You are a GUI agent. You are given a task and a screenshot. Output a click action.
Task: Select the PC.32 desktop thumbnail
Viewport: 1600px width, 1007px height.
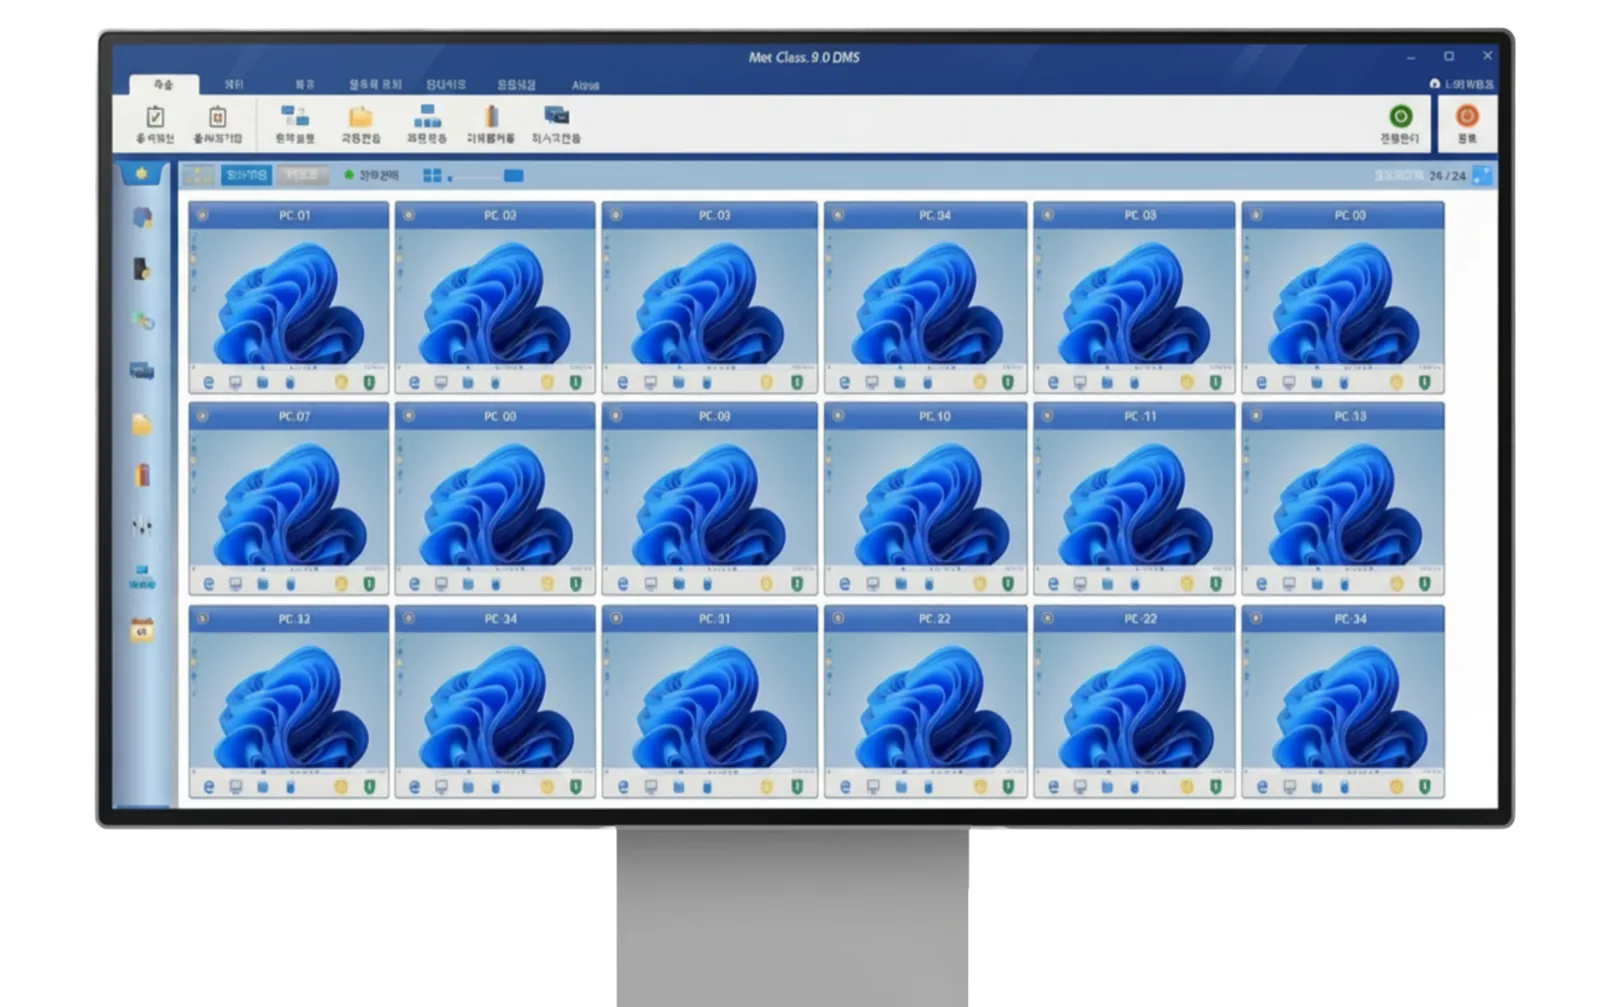289,701
